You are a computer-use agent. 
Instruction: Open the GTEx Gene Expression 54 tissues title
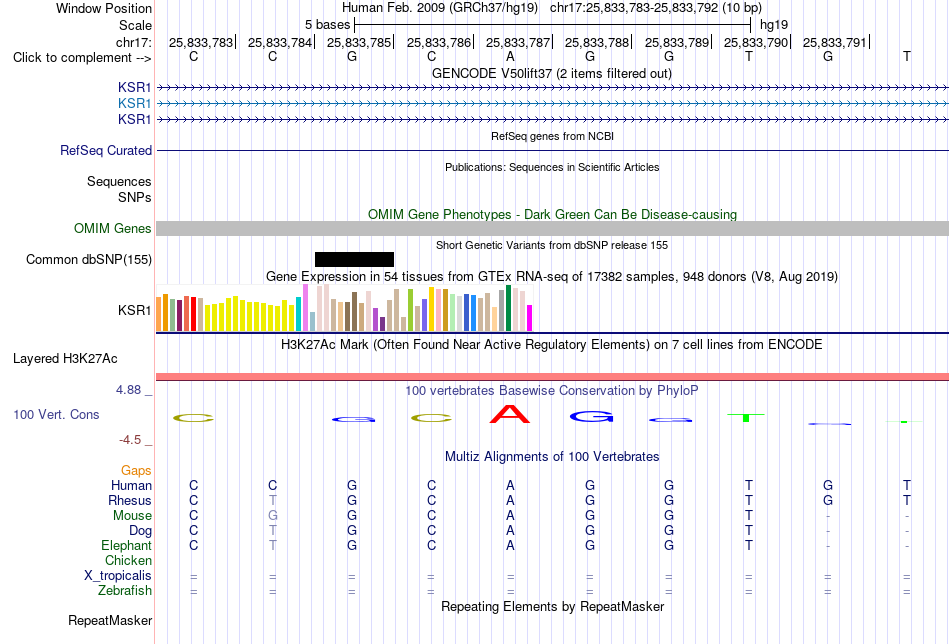coord(552,277)
